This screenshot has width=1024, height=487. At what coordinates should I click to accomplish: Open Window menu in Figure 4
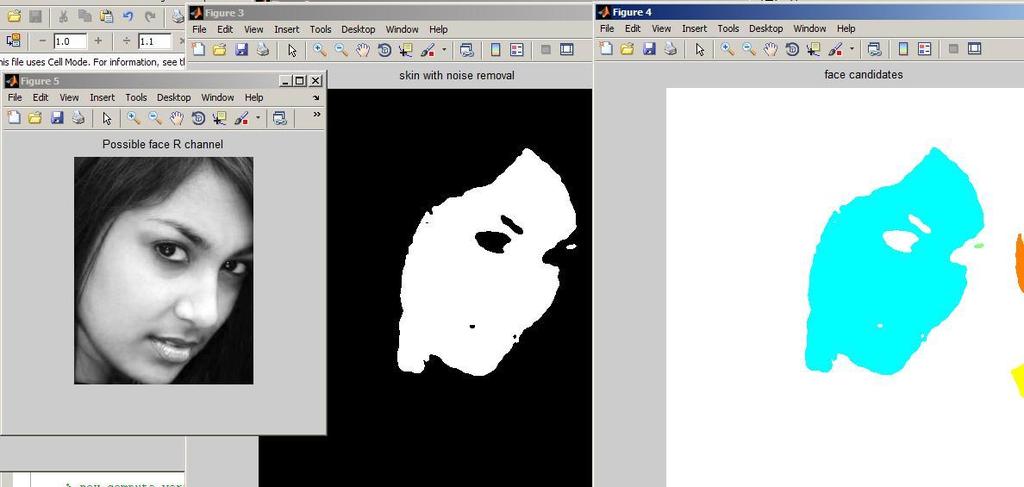810,29
